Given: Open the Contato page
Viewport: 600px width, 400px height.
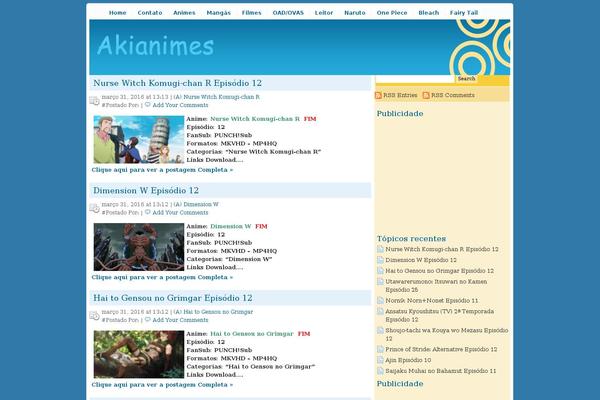Looking at the screenshot, I should click(x=150, y=13).
